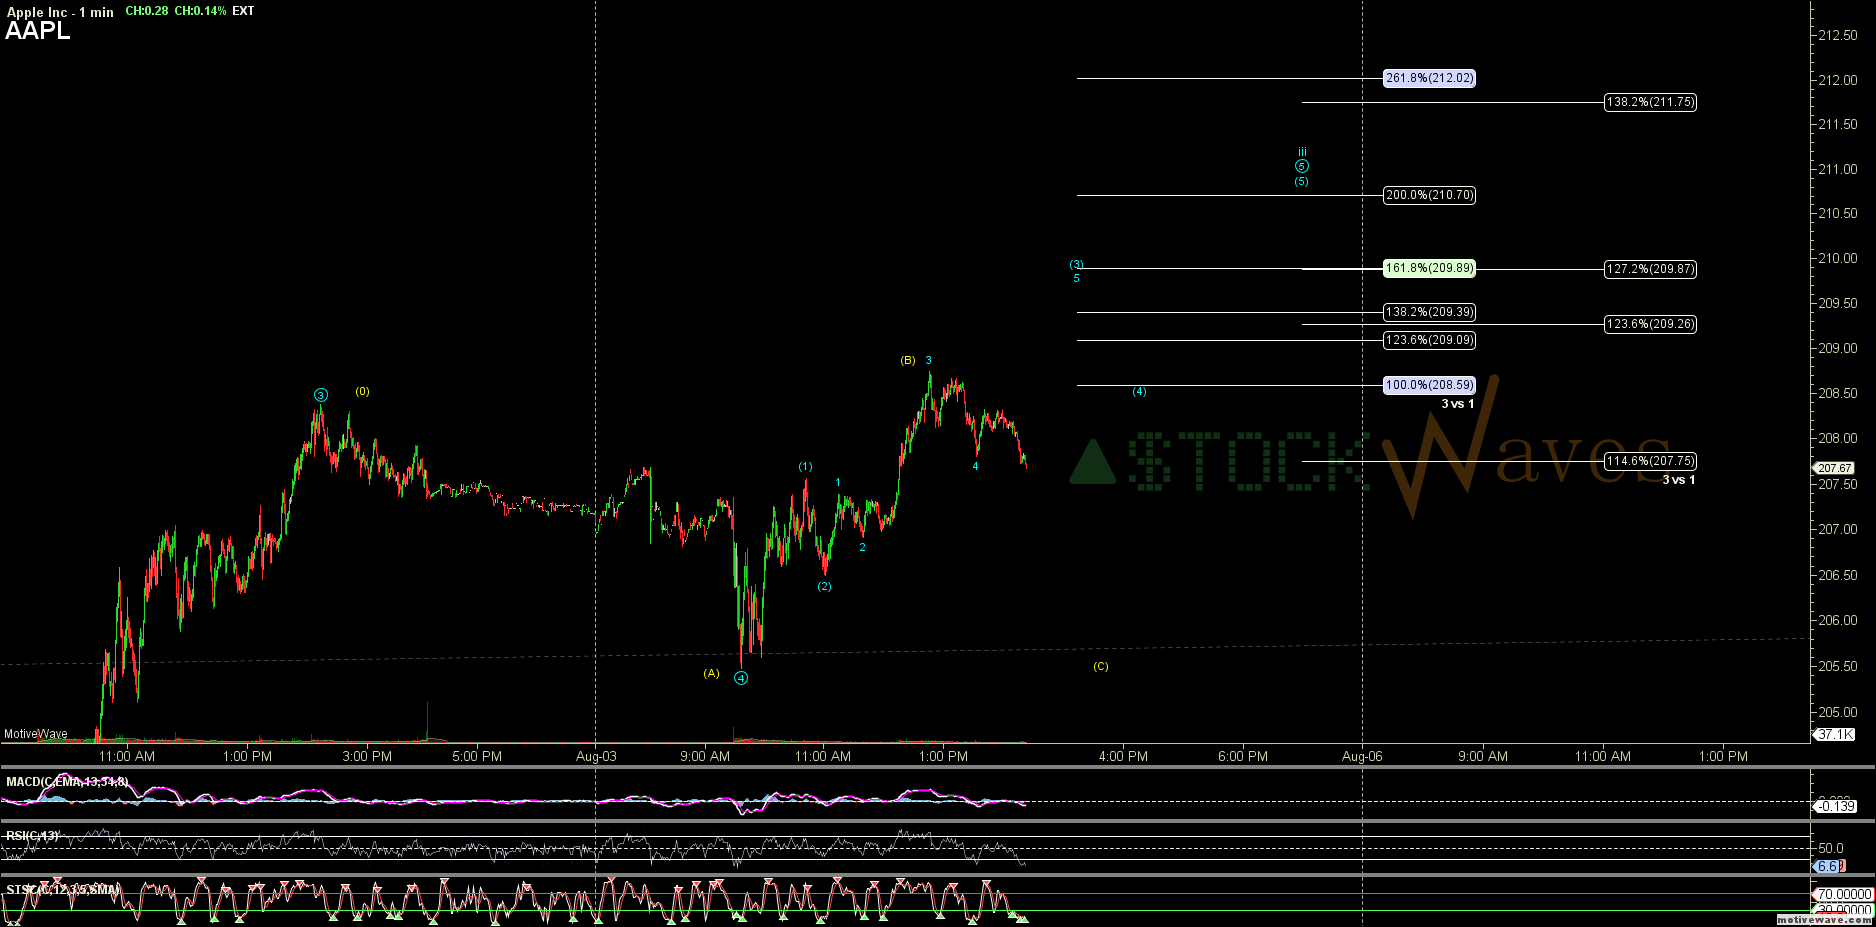This screenshot has height=927, width=1876.
Task: Select the circled 3 wave label
Action: 321,395
